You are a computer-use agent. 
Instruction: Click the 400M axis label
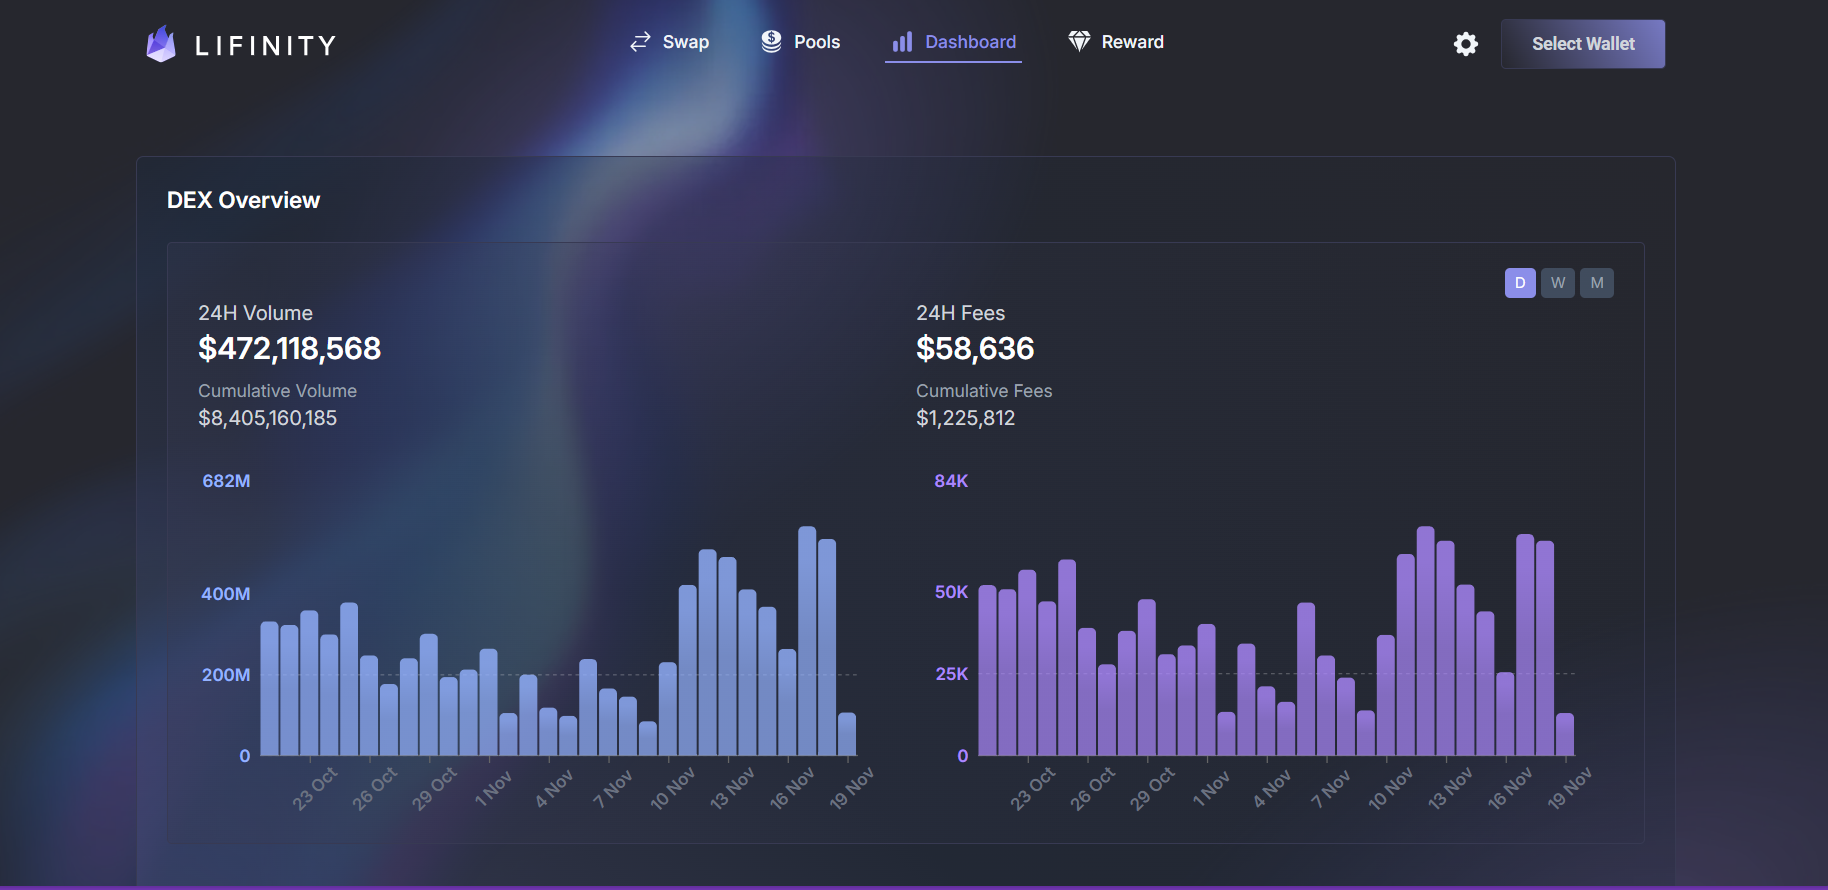click(x=226, y=594)
